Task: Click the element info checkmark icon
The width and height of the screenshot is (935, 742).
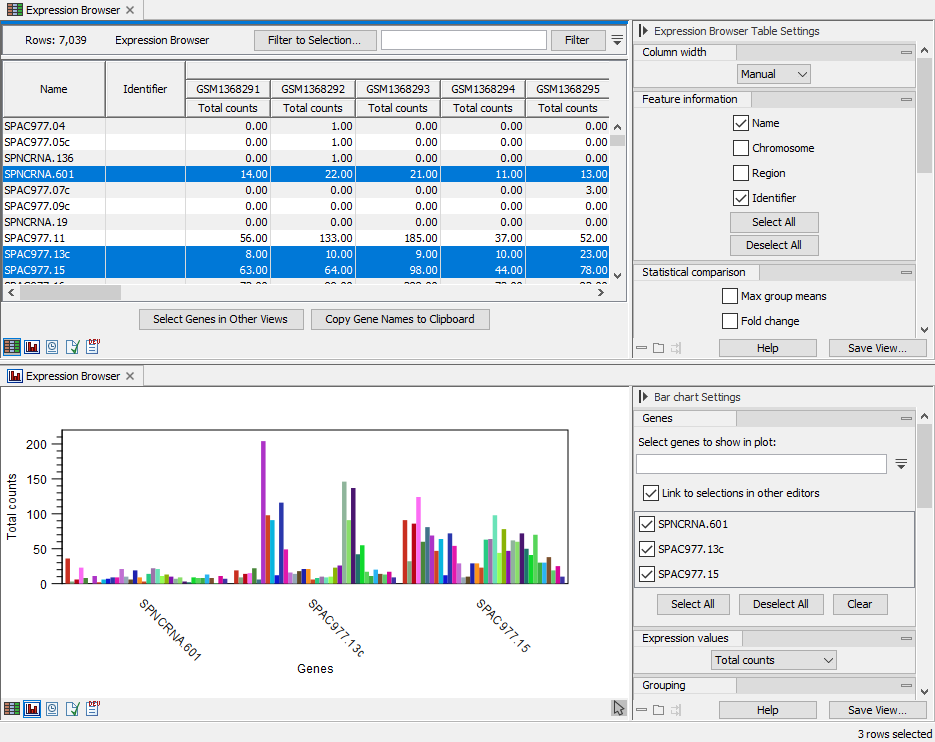Action: [x=72, y=347]
